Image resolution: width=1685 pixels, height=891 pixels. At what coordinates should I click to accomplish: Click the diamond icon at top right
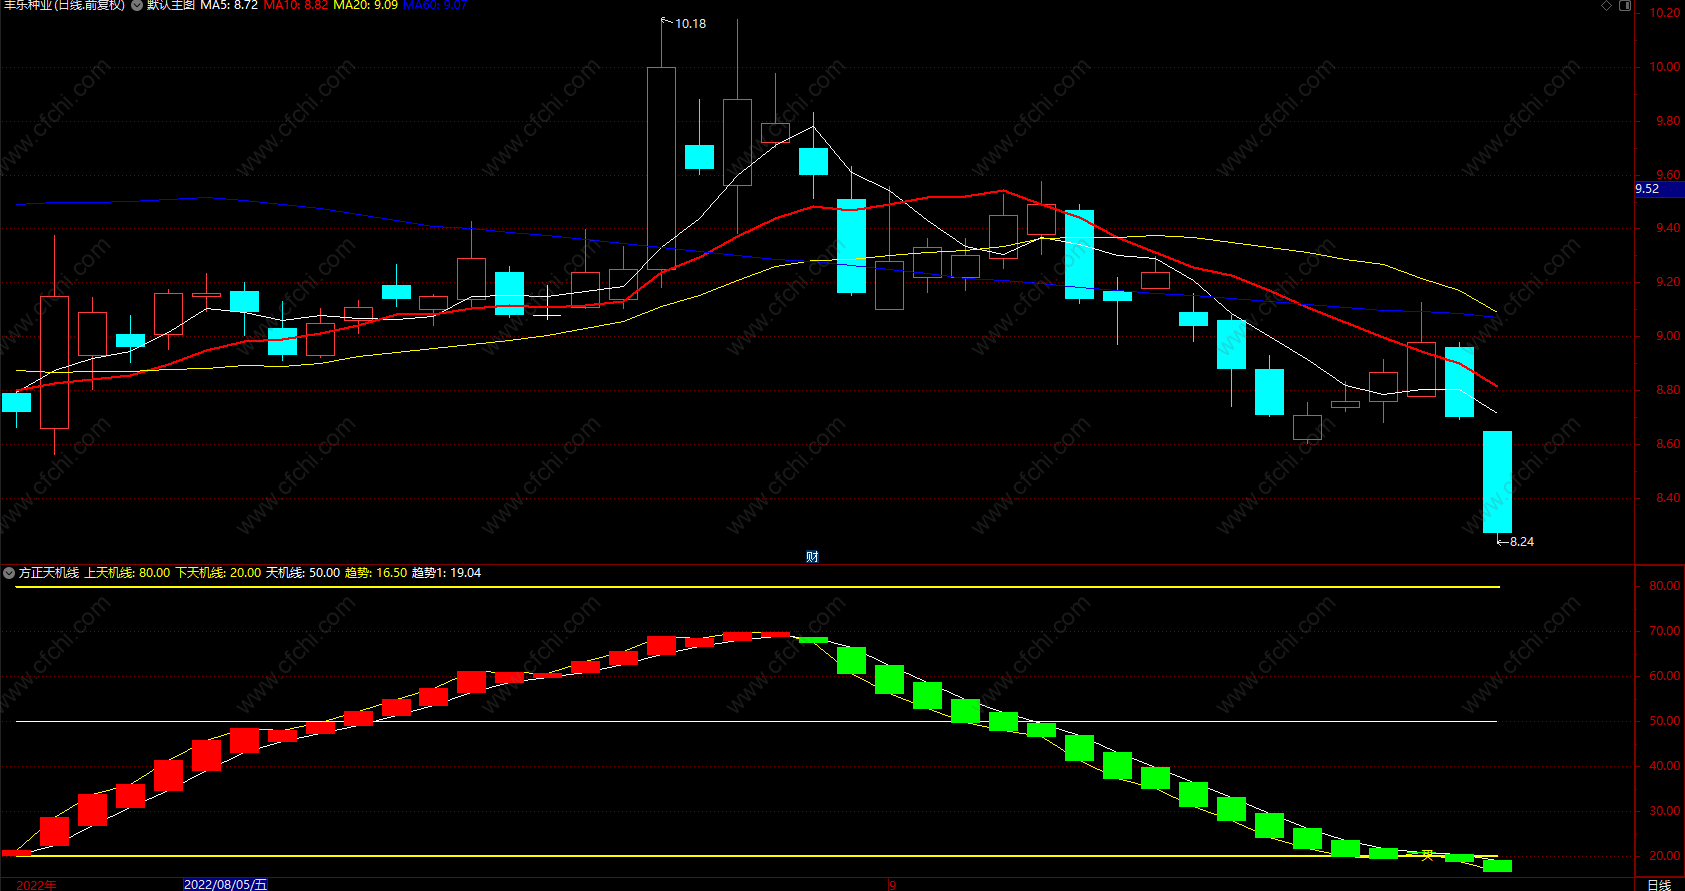pyautogui.click(x=1607, y=5)
